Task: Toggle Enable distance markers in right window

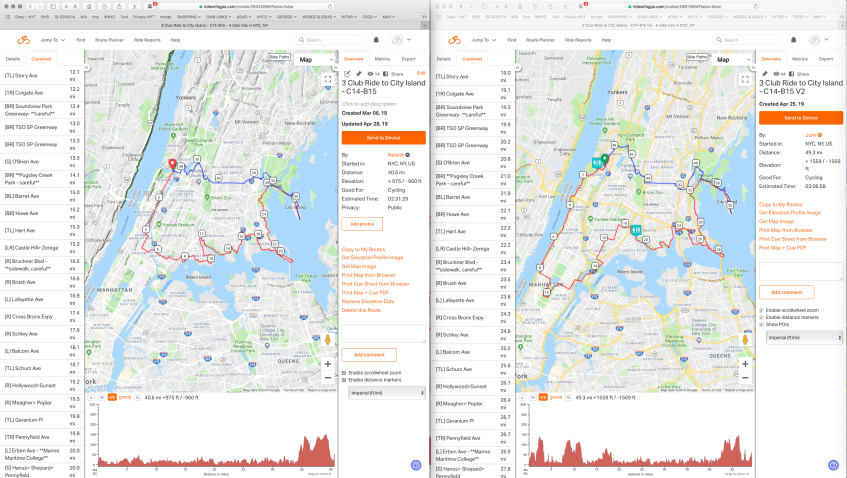Action: pos(762,317)
